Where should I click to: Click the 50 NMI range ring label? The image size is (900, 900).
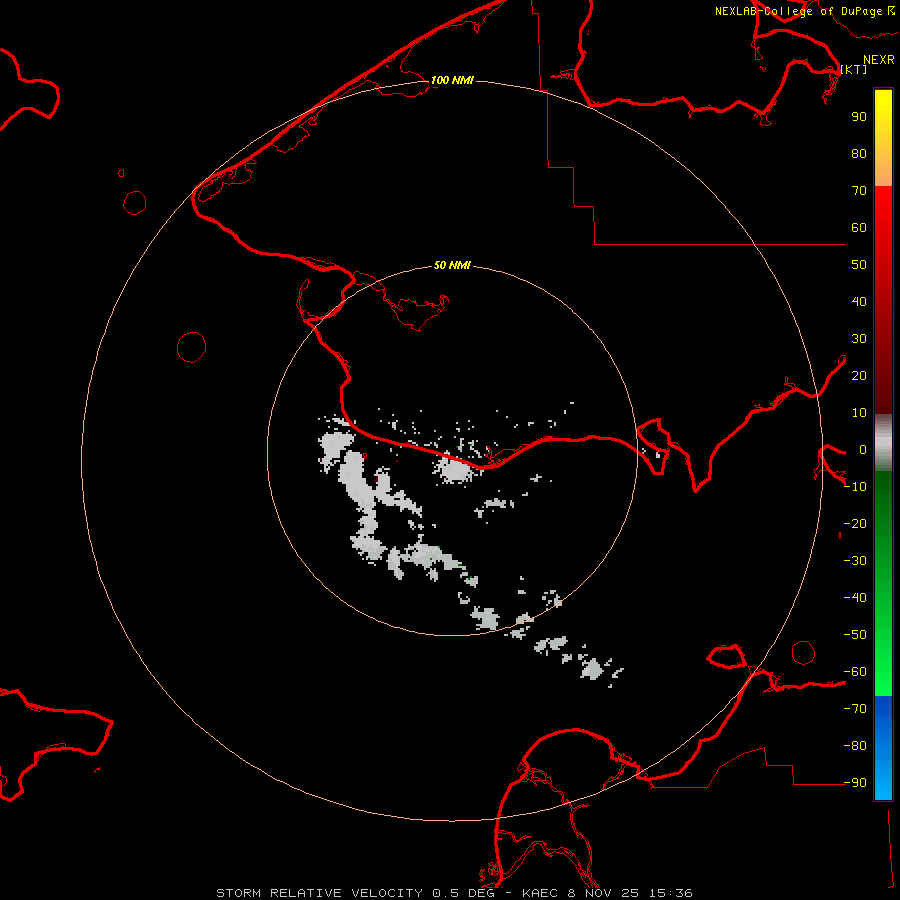pyautogui.click(x=452, y=265)
